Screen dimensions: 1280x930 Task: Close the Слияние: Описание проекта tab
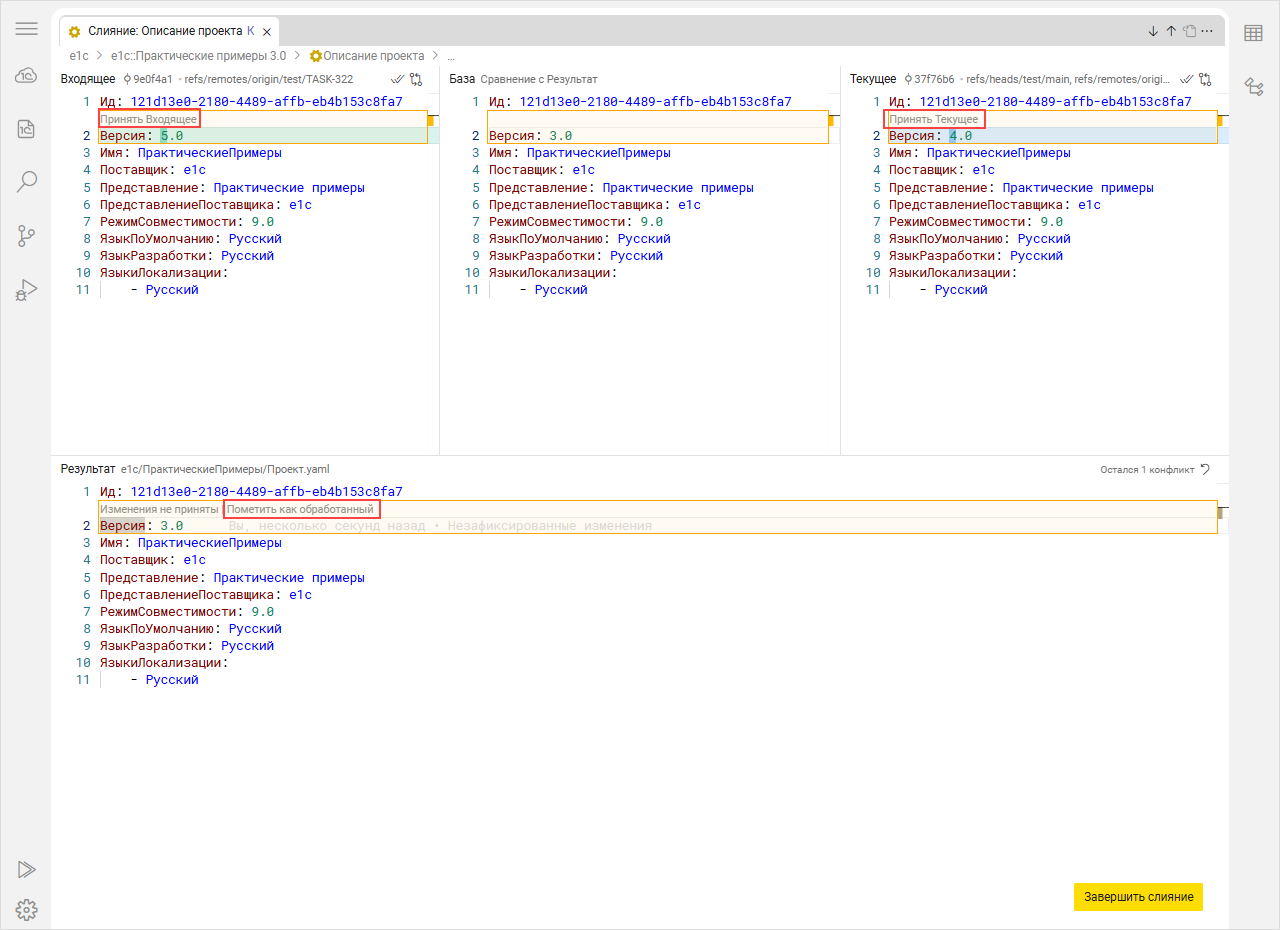pyautogui.click(x=267, y=32)
